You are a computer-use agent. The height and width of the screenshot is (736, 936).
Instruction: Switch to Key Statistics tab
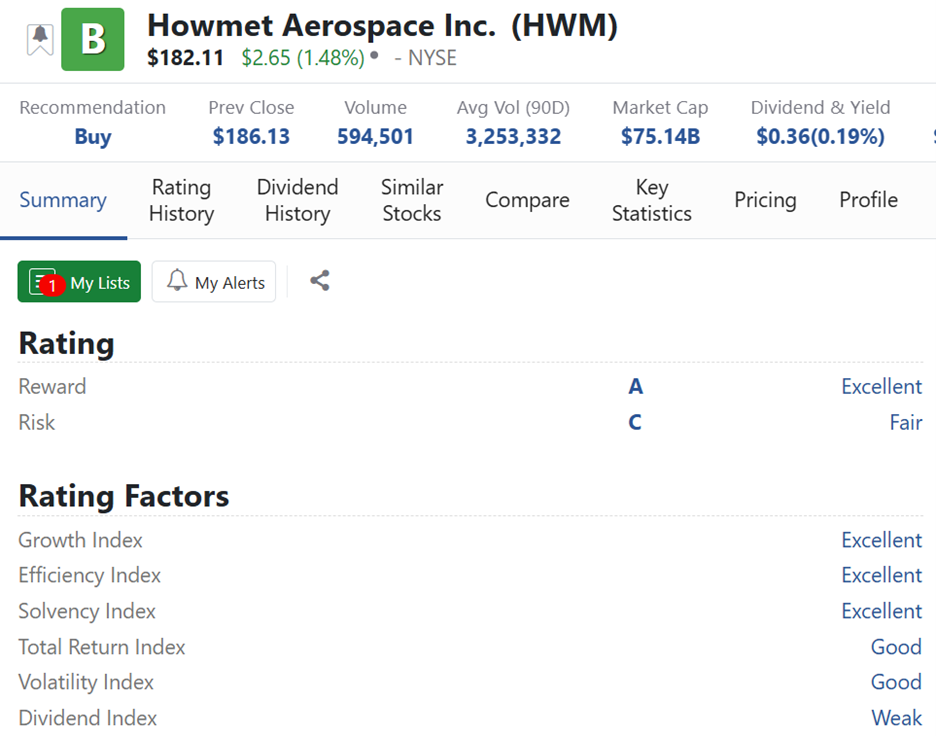652,200
